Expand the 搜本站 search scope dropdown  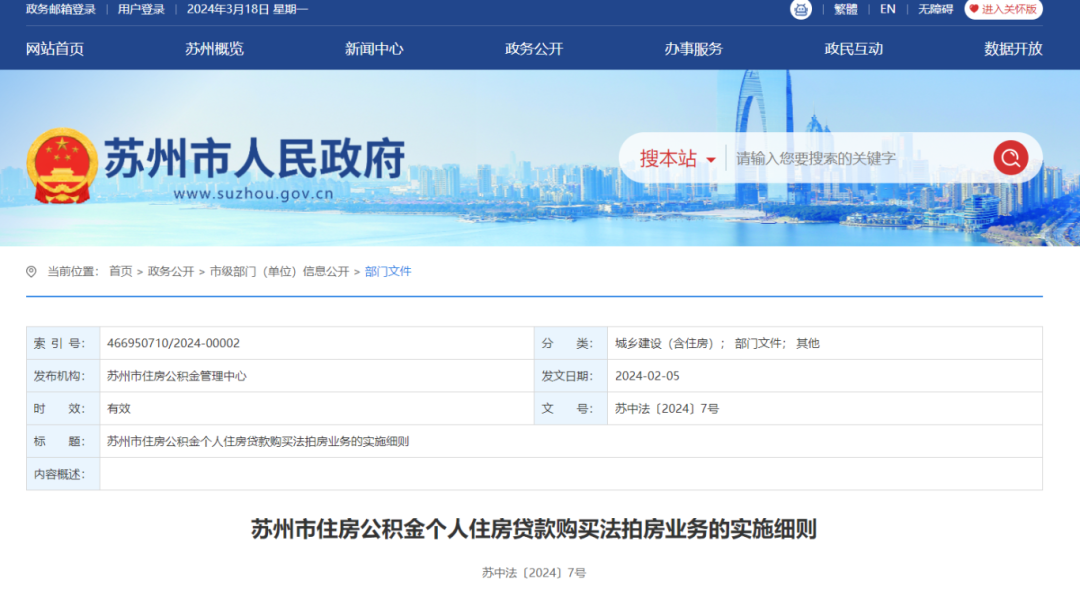(678, 159)
